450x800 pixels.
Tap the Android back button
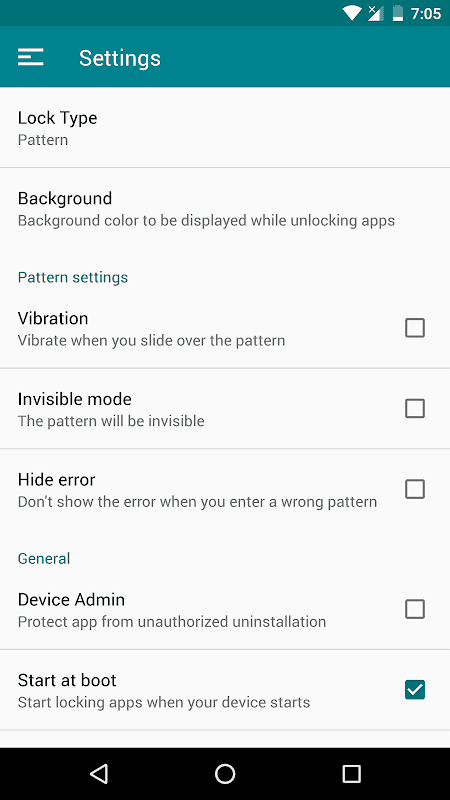pyautogui.click(x=99, y=774)
